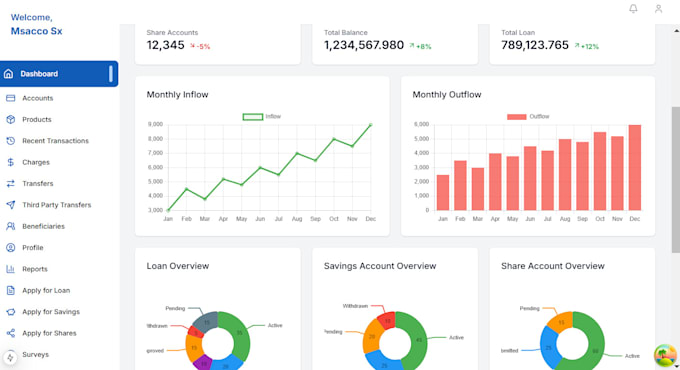
Task: Click the Share Accounts value 12,345
Action: tap(165, 45)
